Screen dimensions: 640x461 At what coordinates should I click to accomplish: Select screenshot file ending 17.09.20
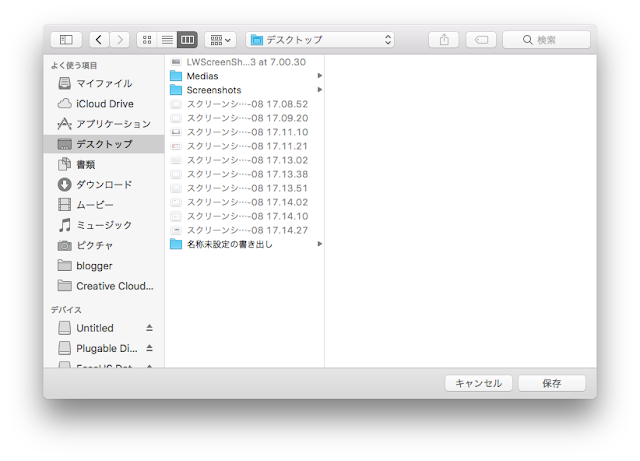(x=245, y=118)
